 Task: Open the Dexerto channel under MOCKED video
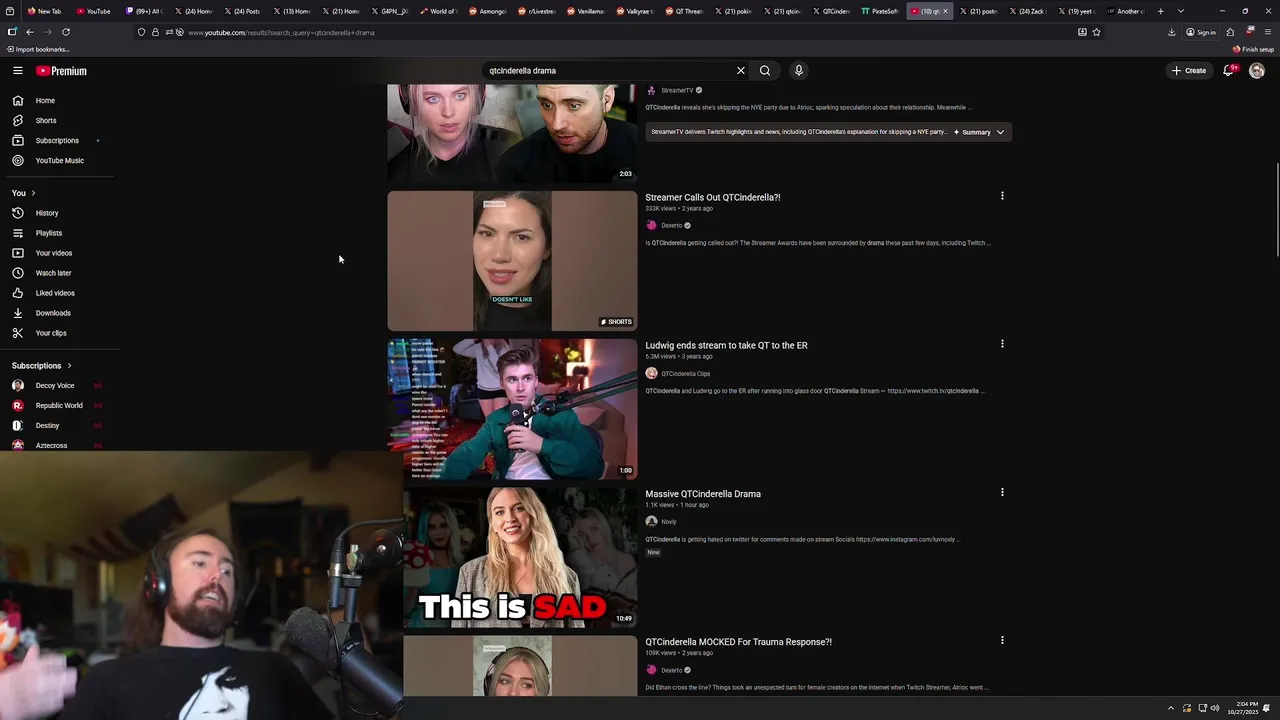click(x=671, y=670)
